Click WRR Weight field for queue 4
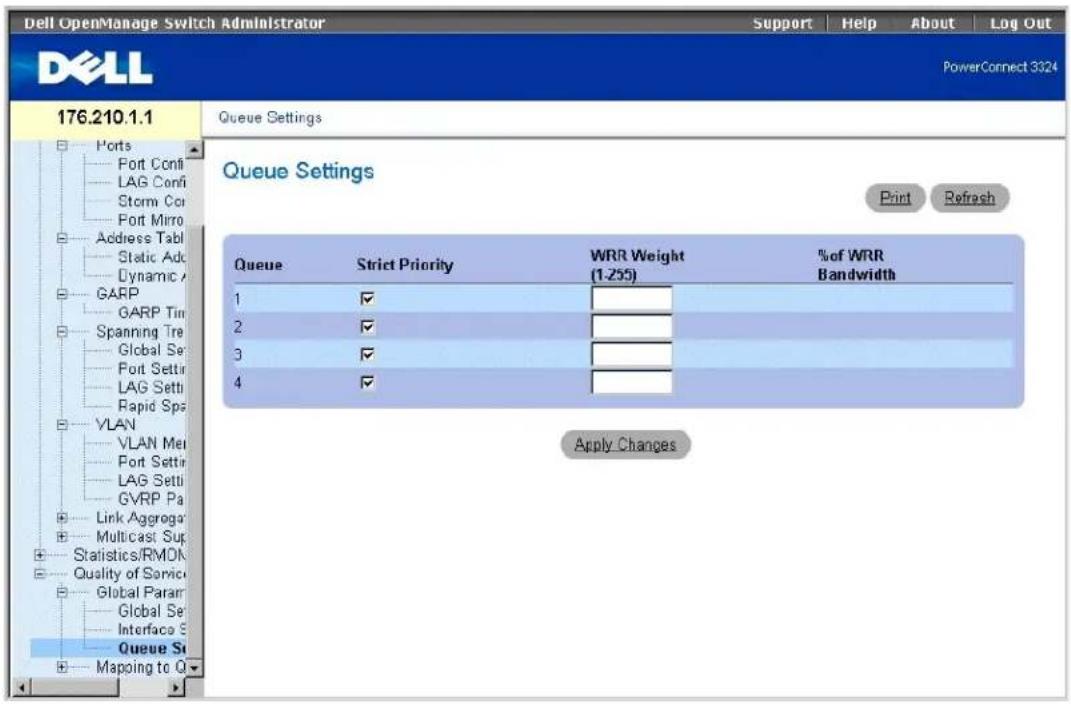This screenshot has width=1071, height=704. click(631, 382)
